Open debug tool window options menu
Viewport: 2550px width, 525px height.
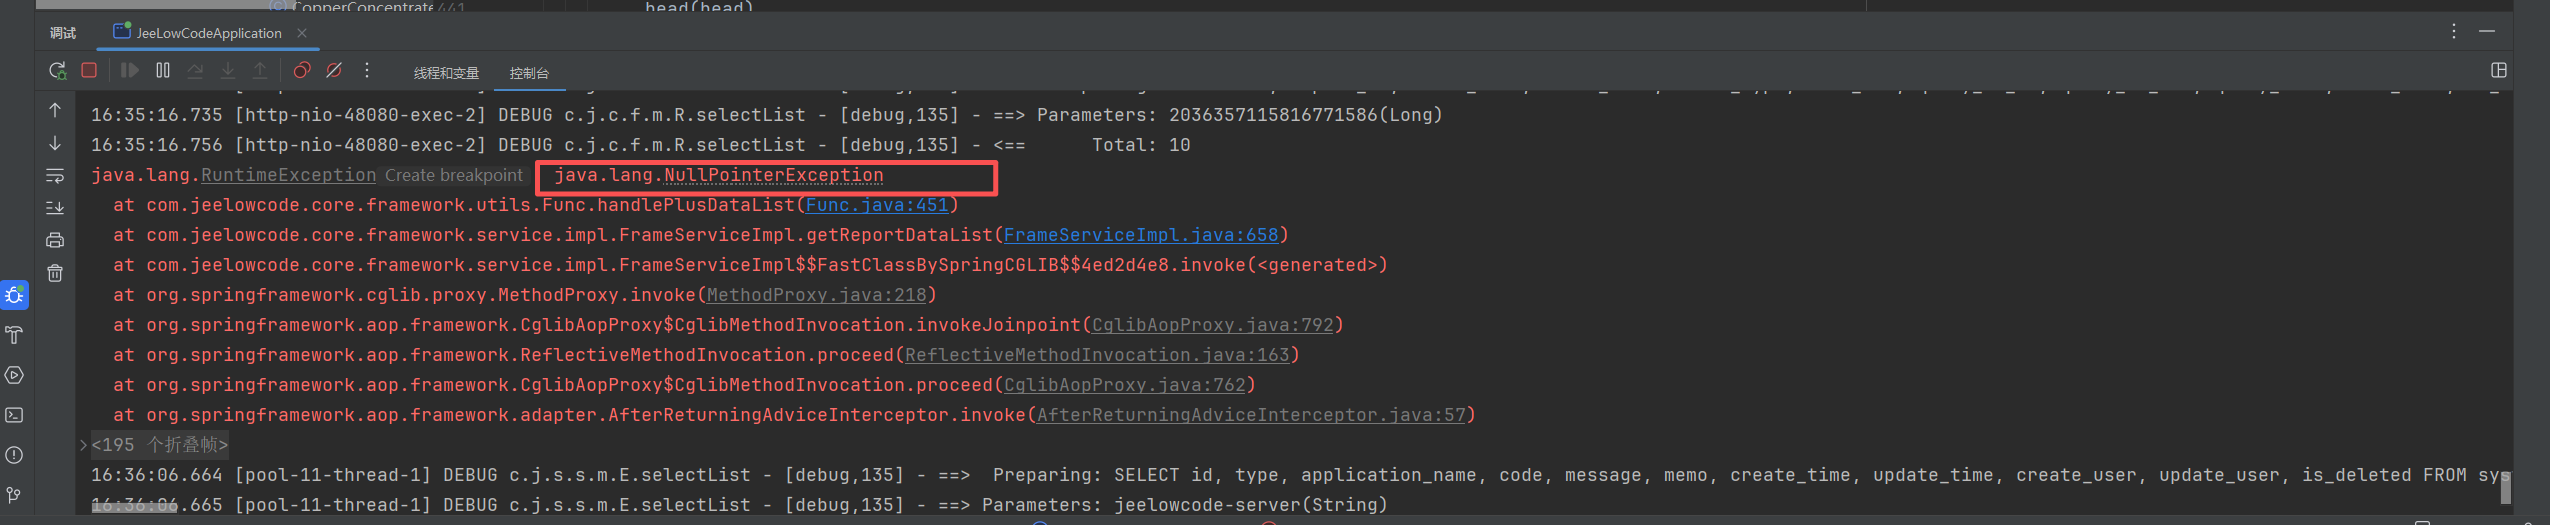[2453, 32]
